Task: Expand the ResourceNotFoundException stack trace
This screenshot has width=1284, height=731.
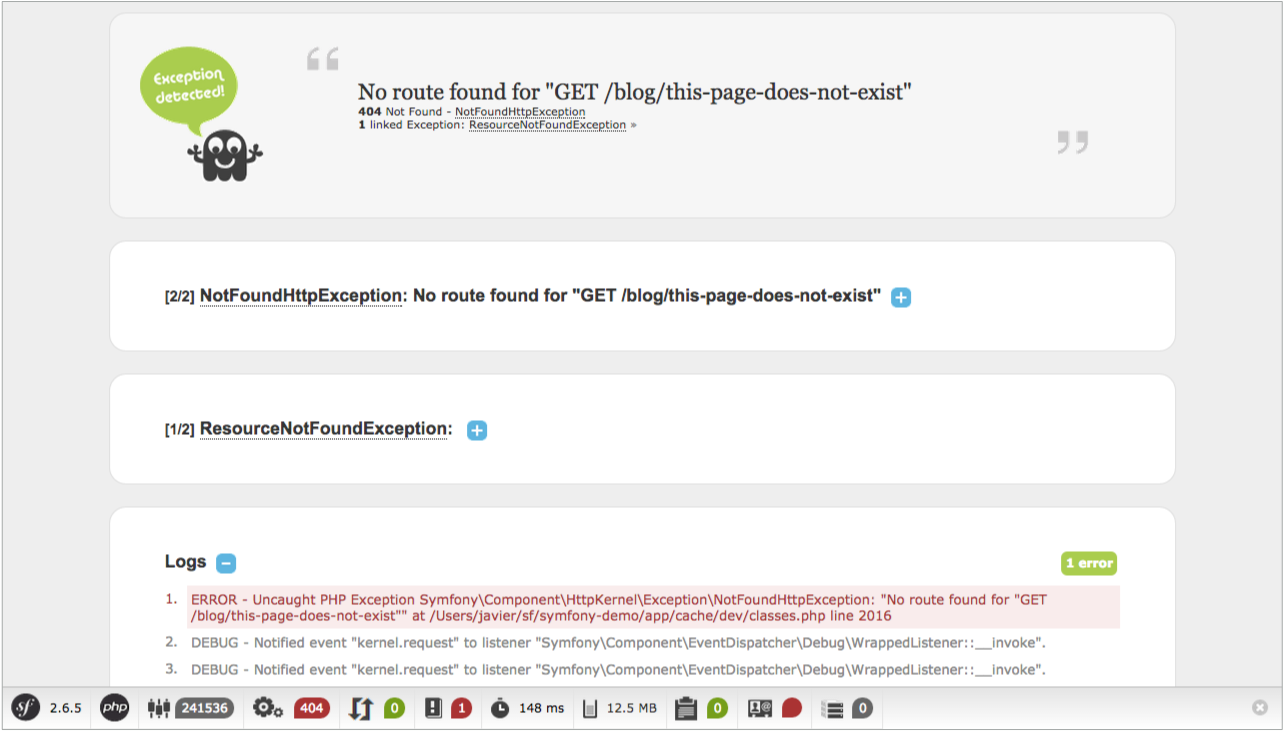Action: click(x=477, y=430)
